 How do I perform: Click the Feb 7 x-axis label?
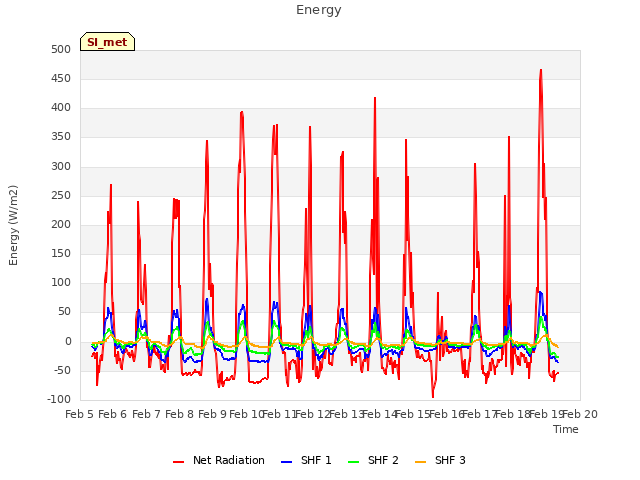147,415
